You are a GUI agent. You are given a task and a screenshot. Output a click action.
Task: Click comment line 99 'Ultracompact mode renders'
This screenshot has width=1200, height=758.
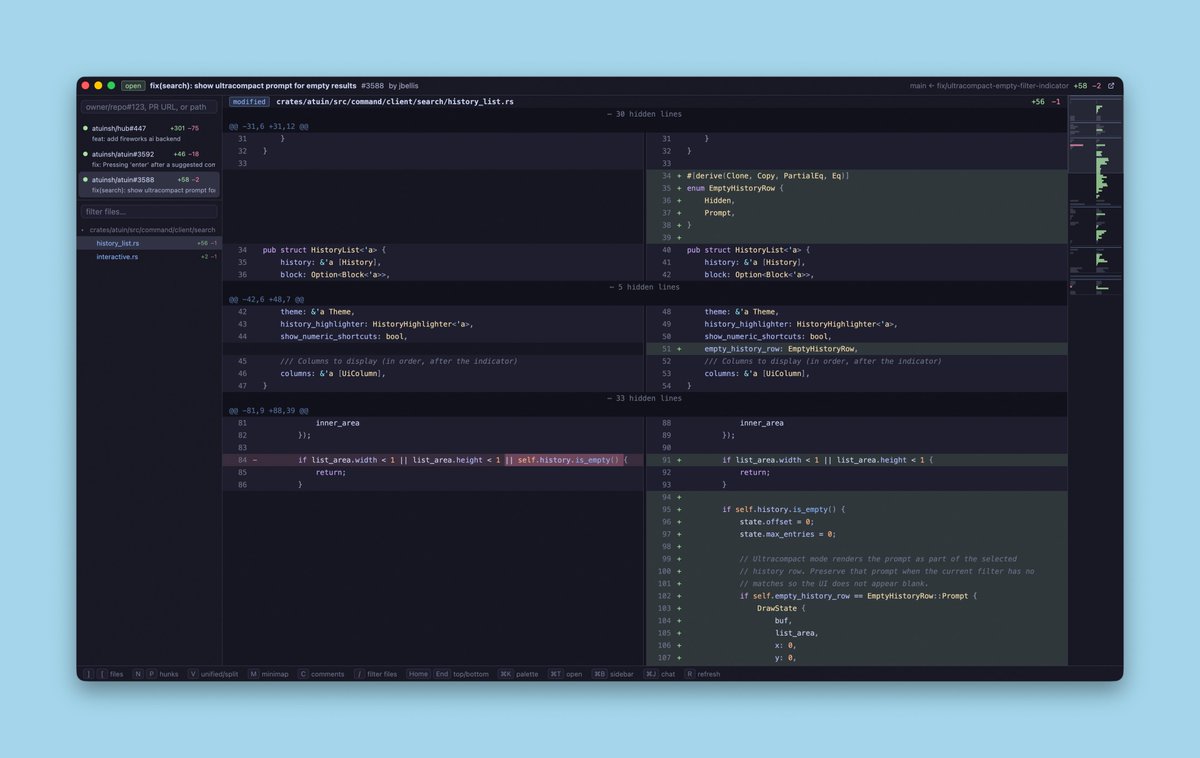(856, 559)
